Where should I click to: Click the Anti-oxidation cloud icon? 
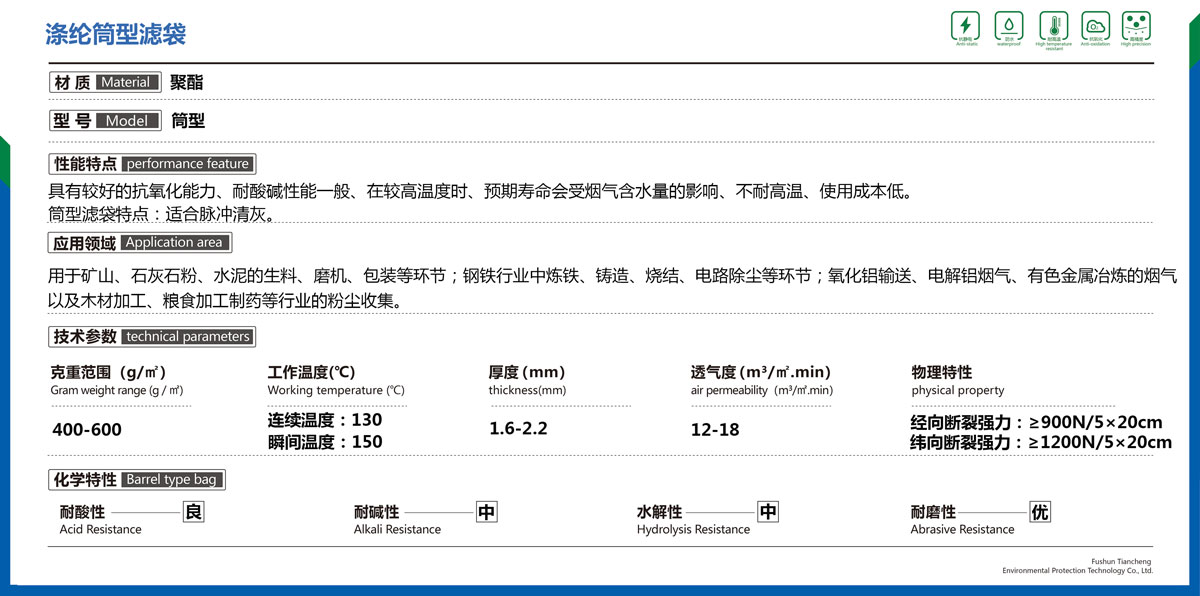tap(1095, 25)
